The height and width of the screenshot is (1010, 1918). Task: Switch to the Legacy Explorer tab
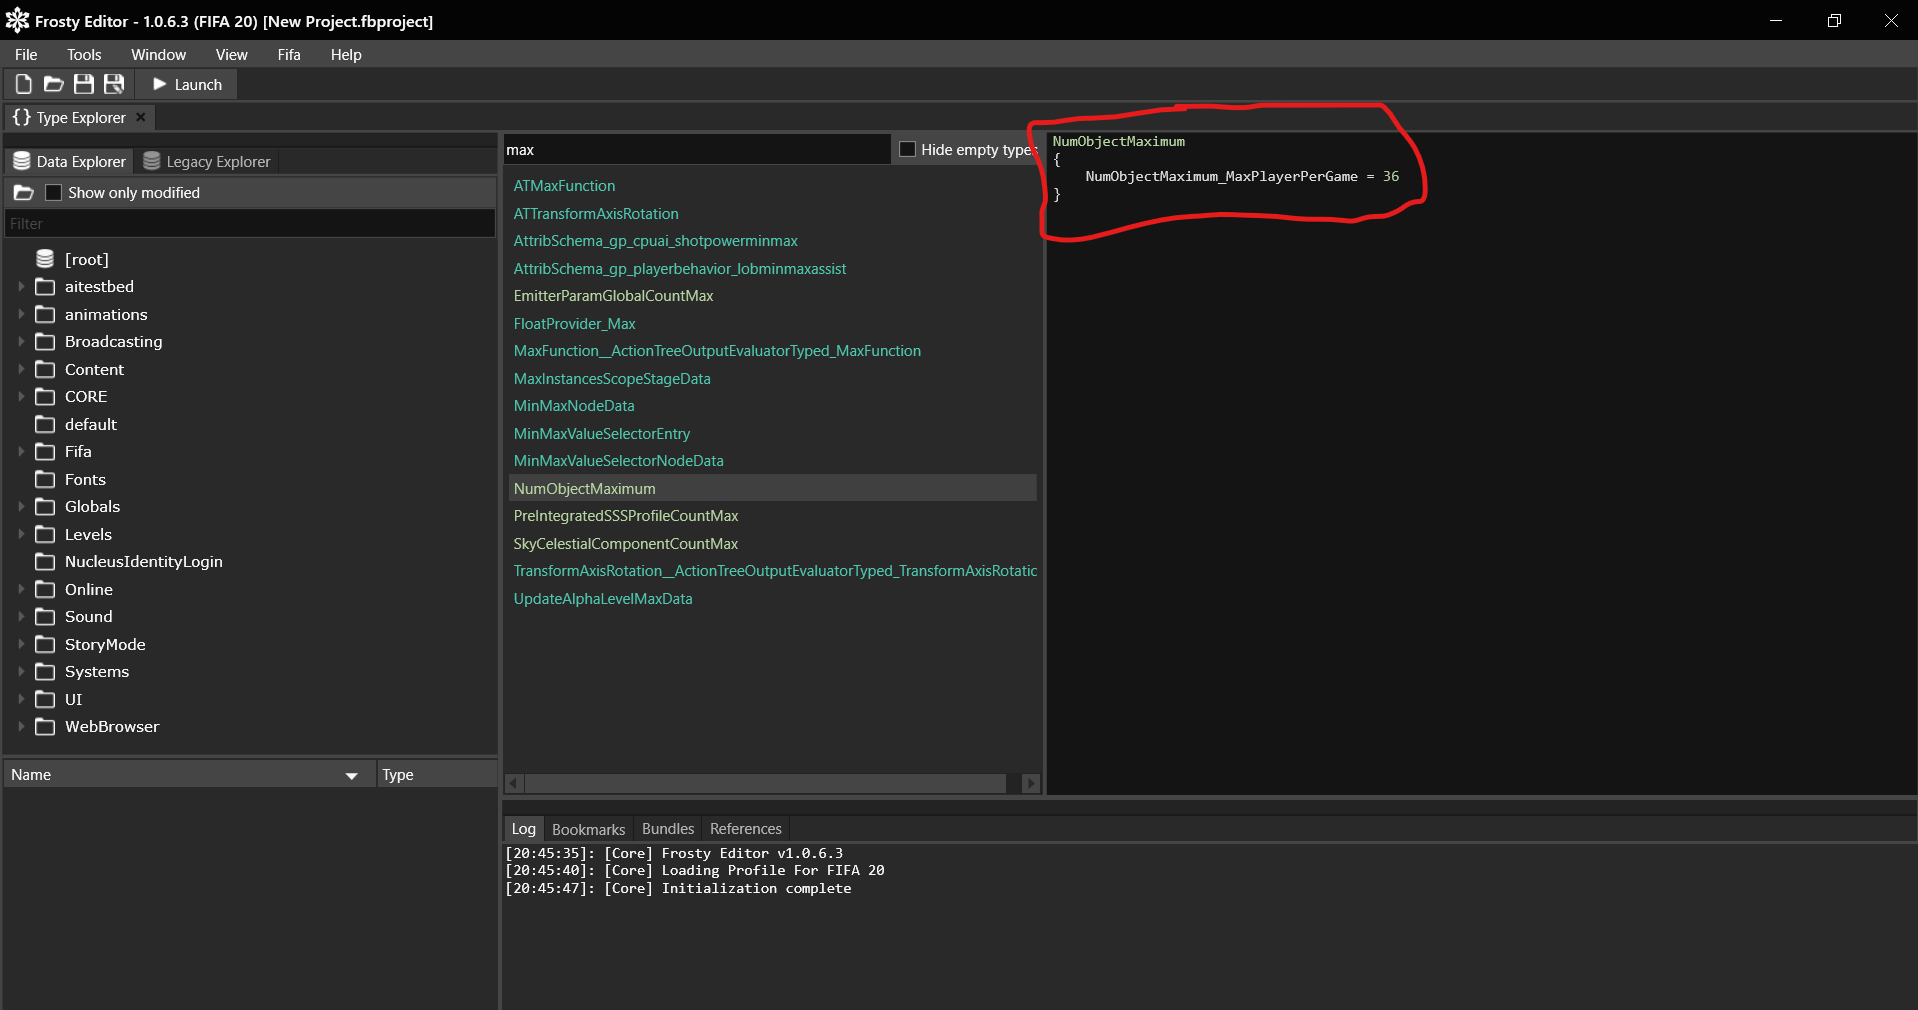(x=207, y=161)
